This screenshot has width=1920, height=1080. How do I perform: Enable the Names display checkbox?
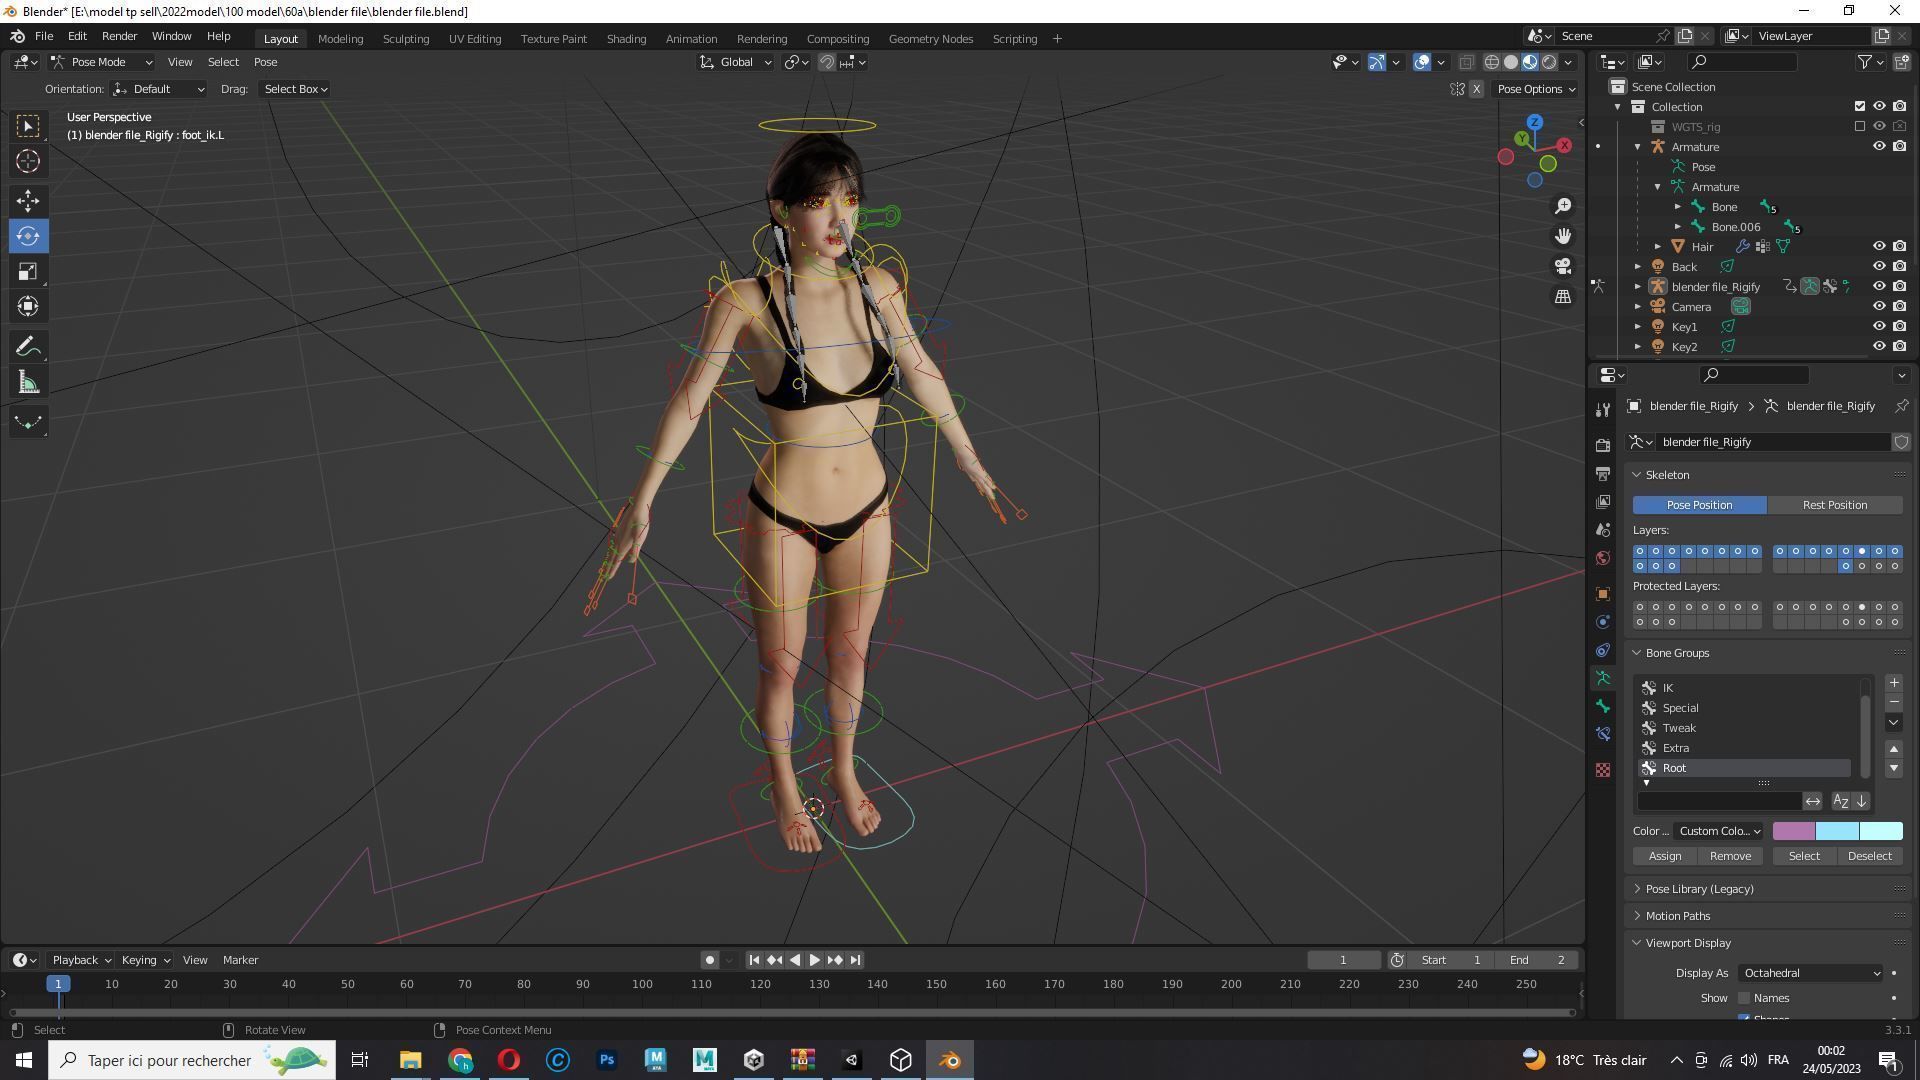1744,998
